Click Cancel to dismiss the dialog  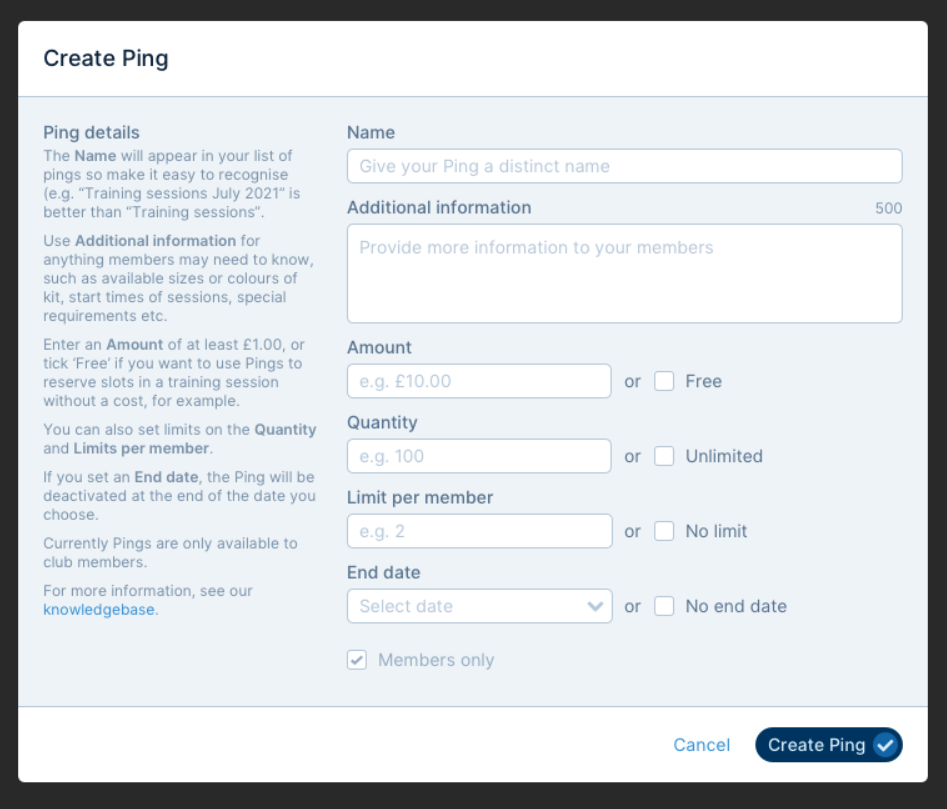[x=701, y=745]
